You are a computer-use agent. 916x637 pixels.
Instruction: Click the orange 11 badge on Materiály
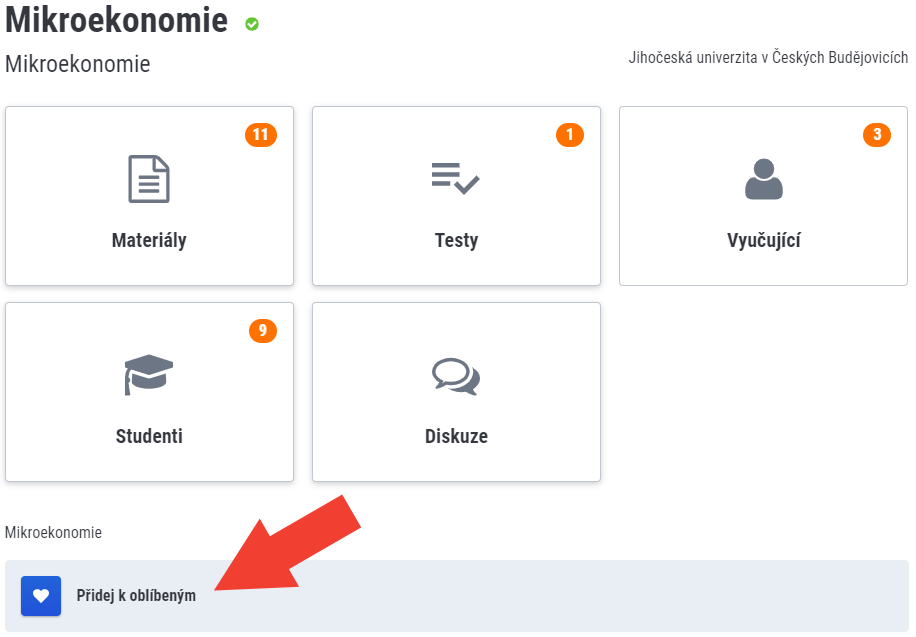[261, 135]
